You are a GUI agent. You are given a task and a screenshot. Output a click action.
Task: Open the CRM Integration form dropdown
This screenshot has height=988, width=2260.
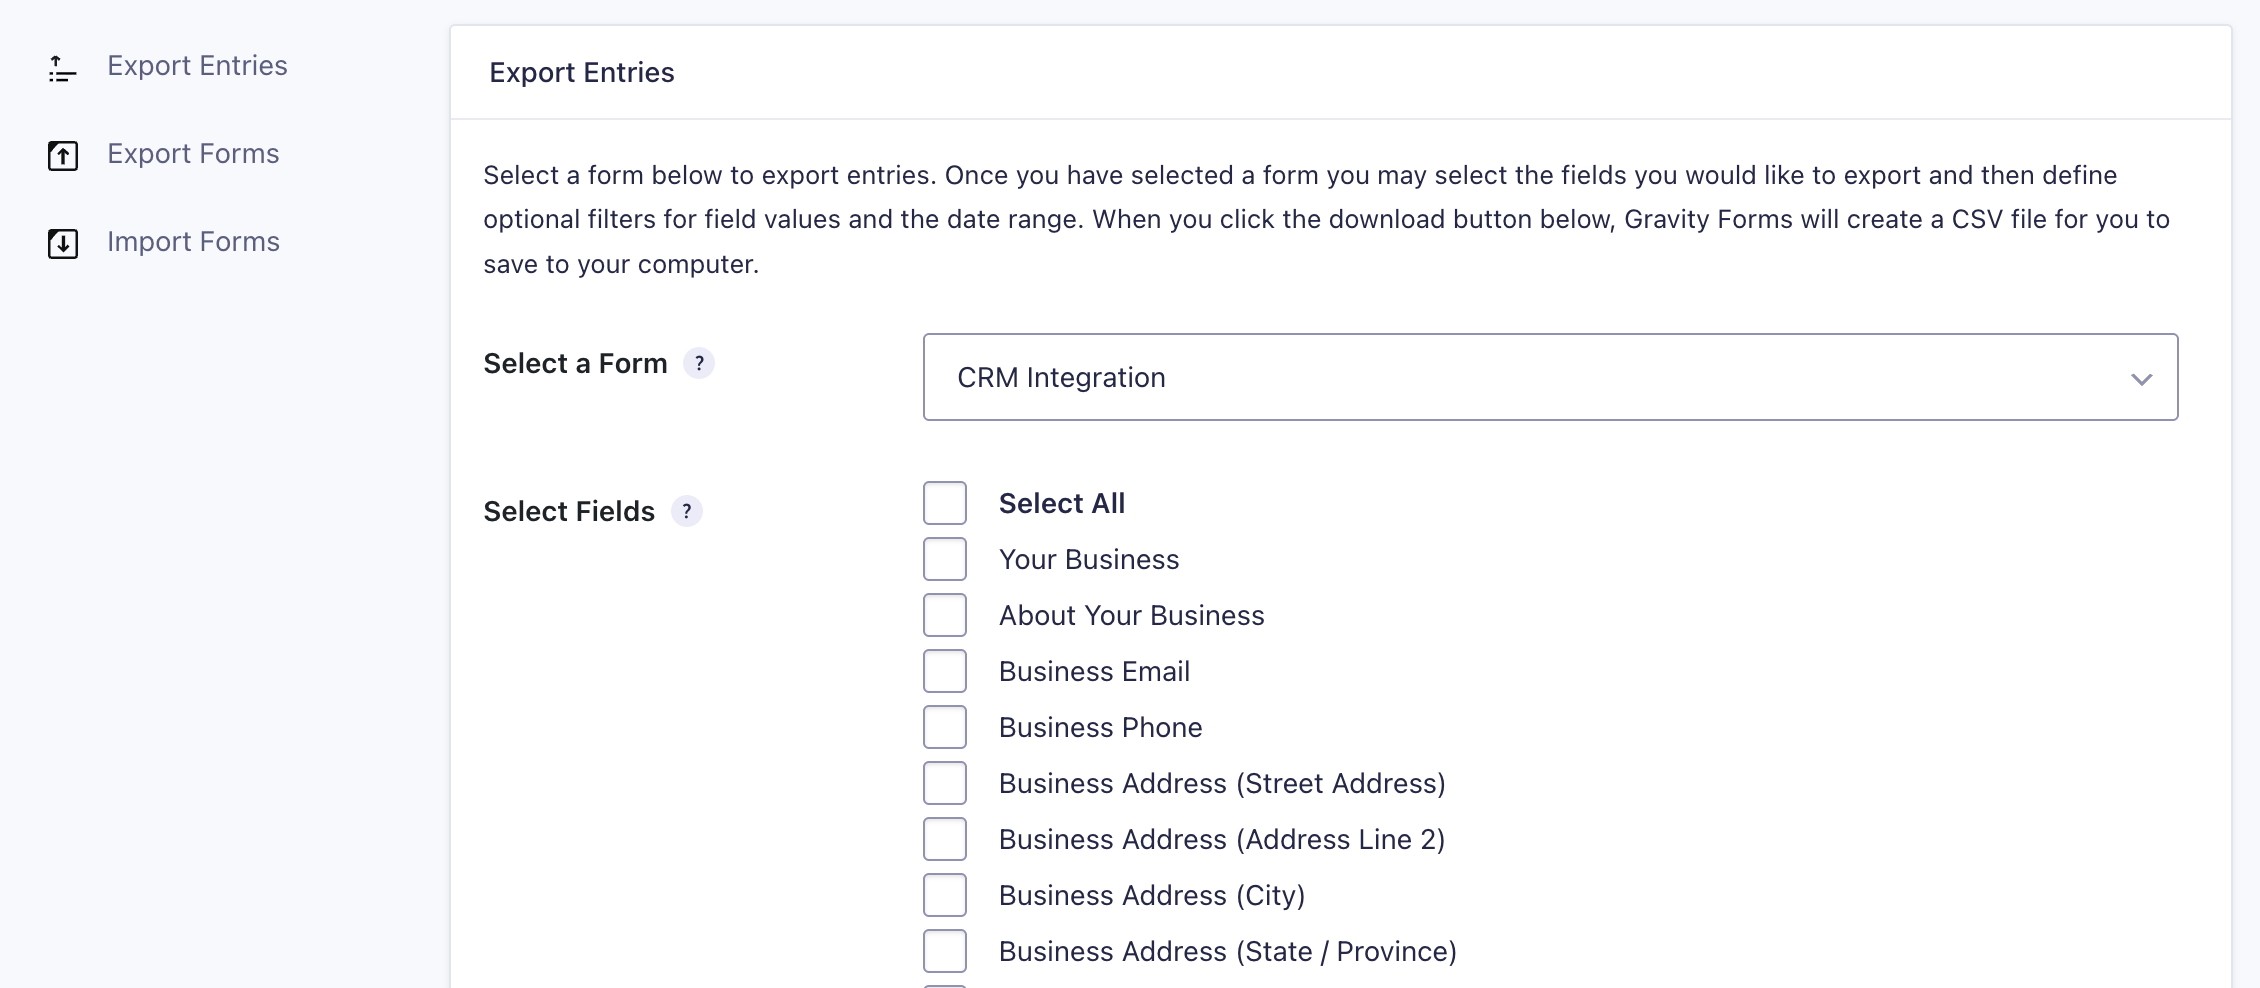[1549, 377]
